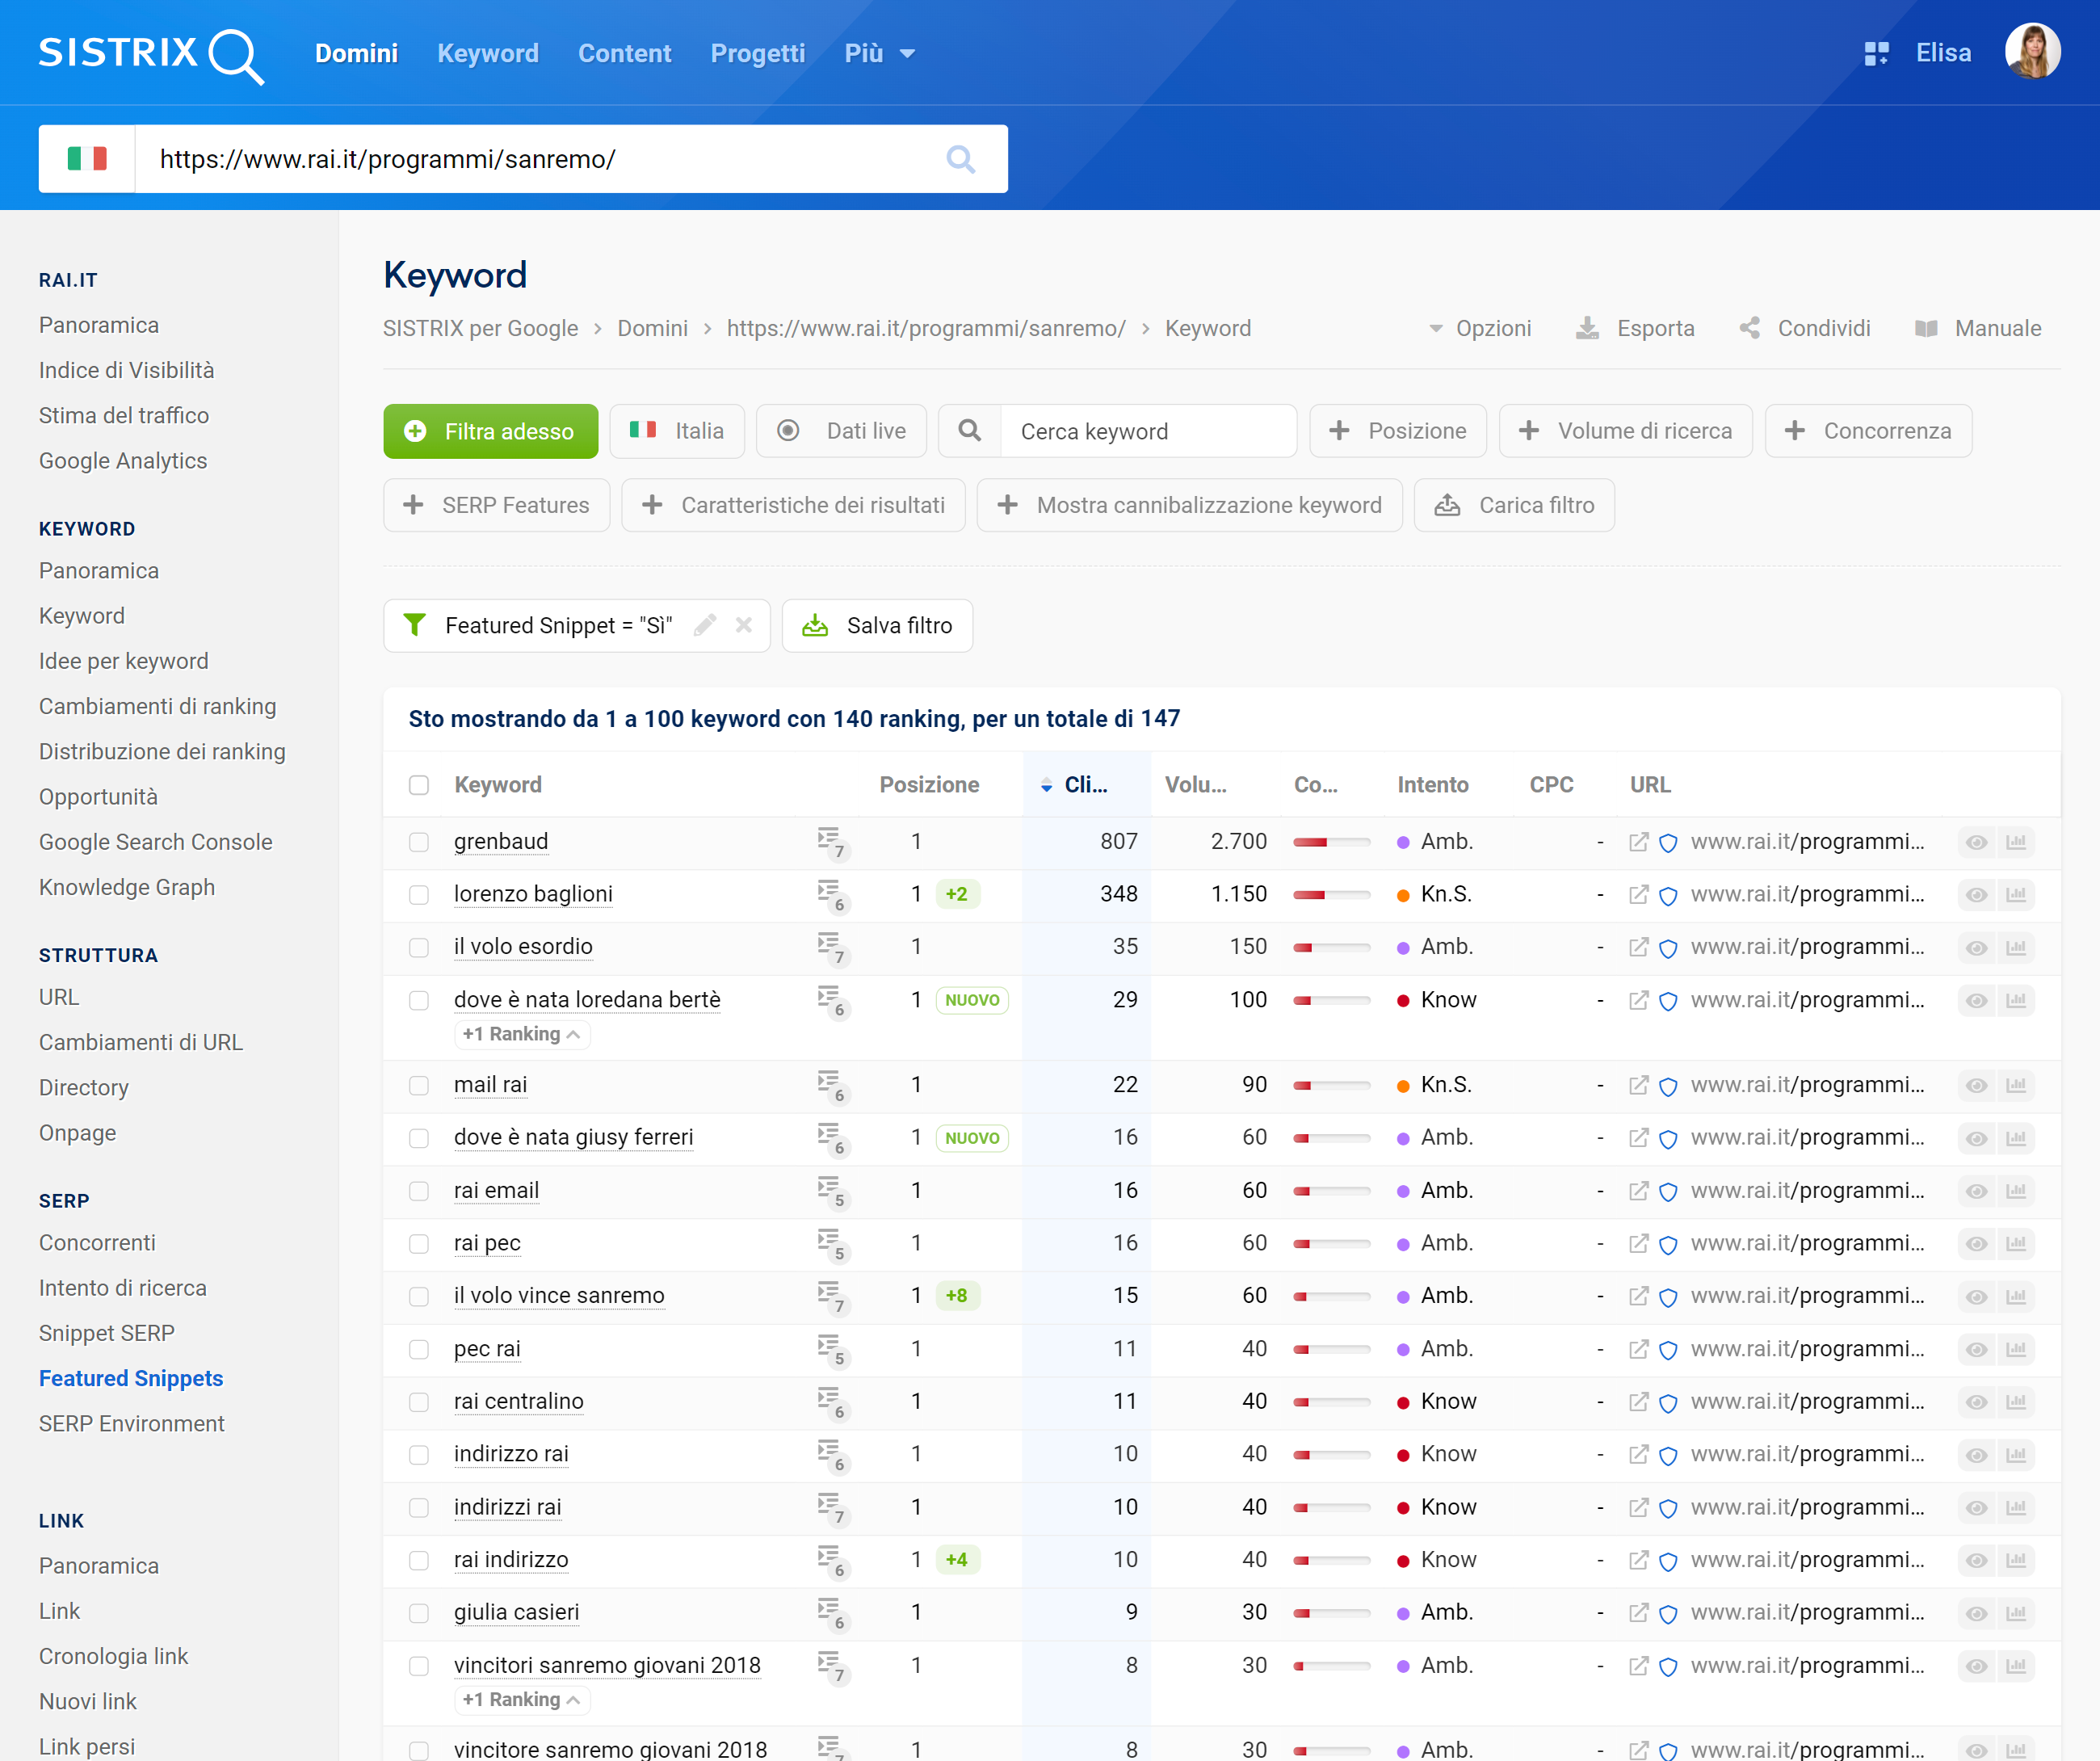Click the SISTRIX logo
Viewport: 2100px width, 1761px height.
tap(151, 55)
